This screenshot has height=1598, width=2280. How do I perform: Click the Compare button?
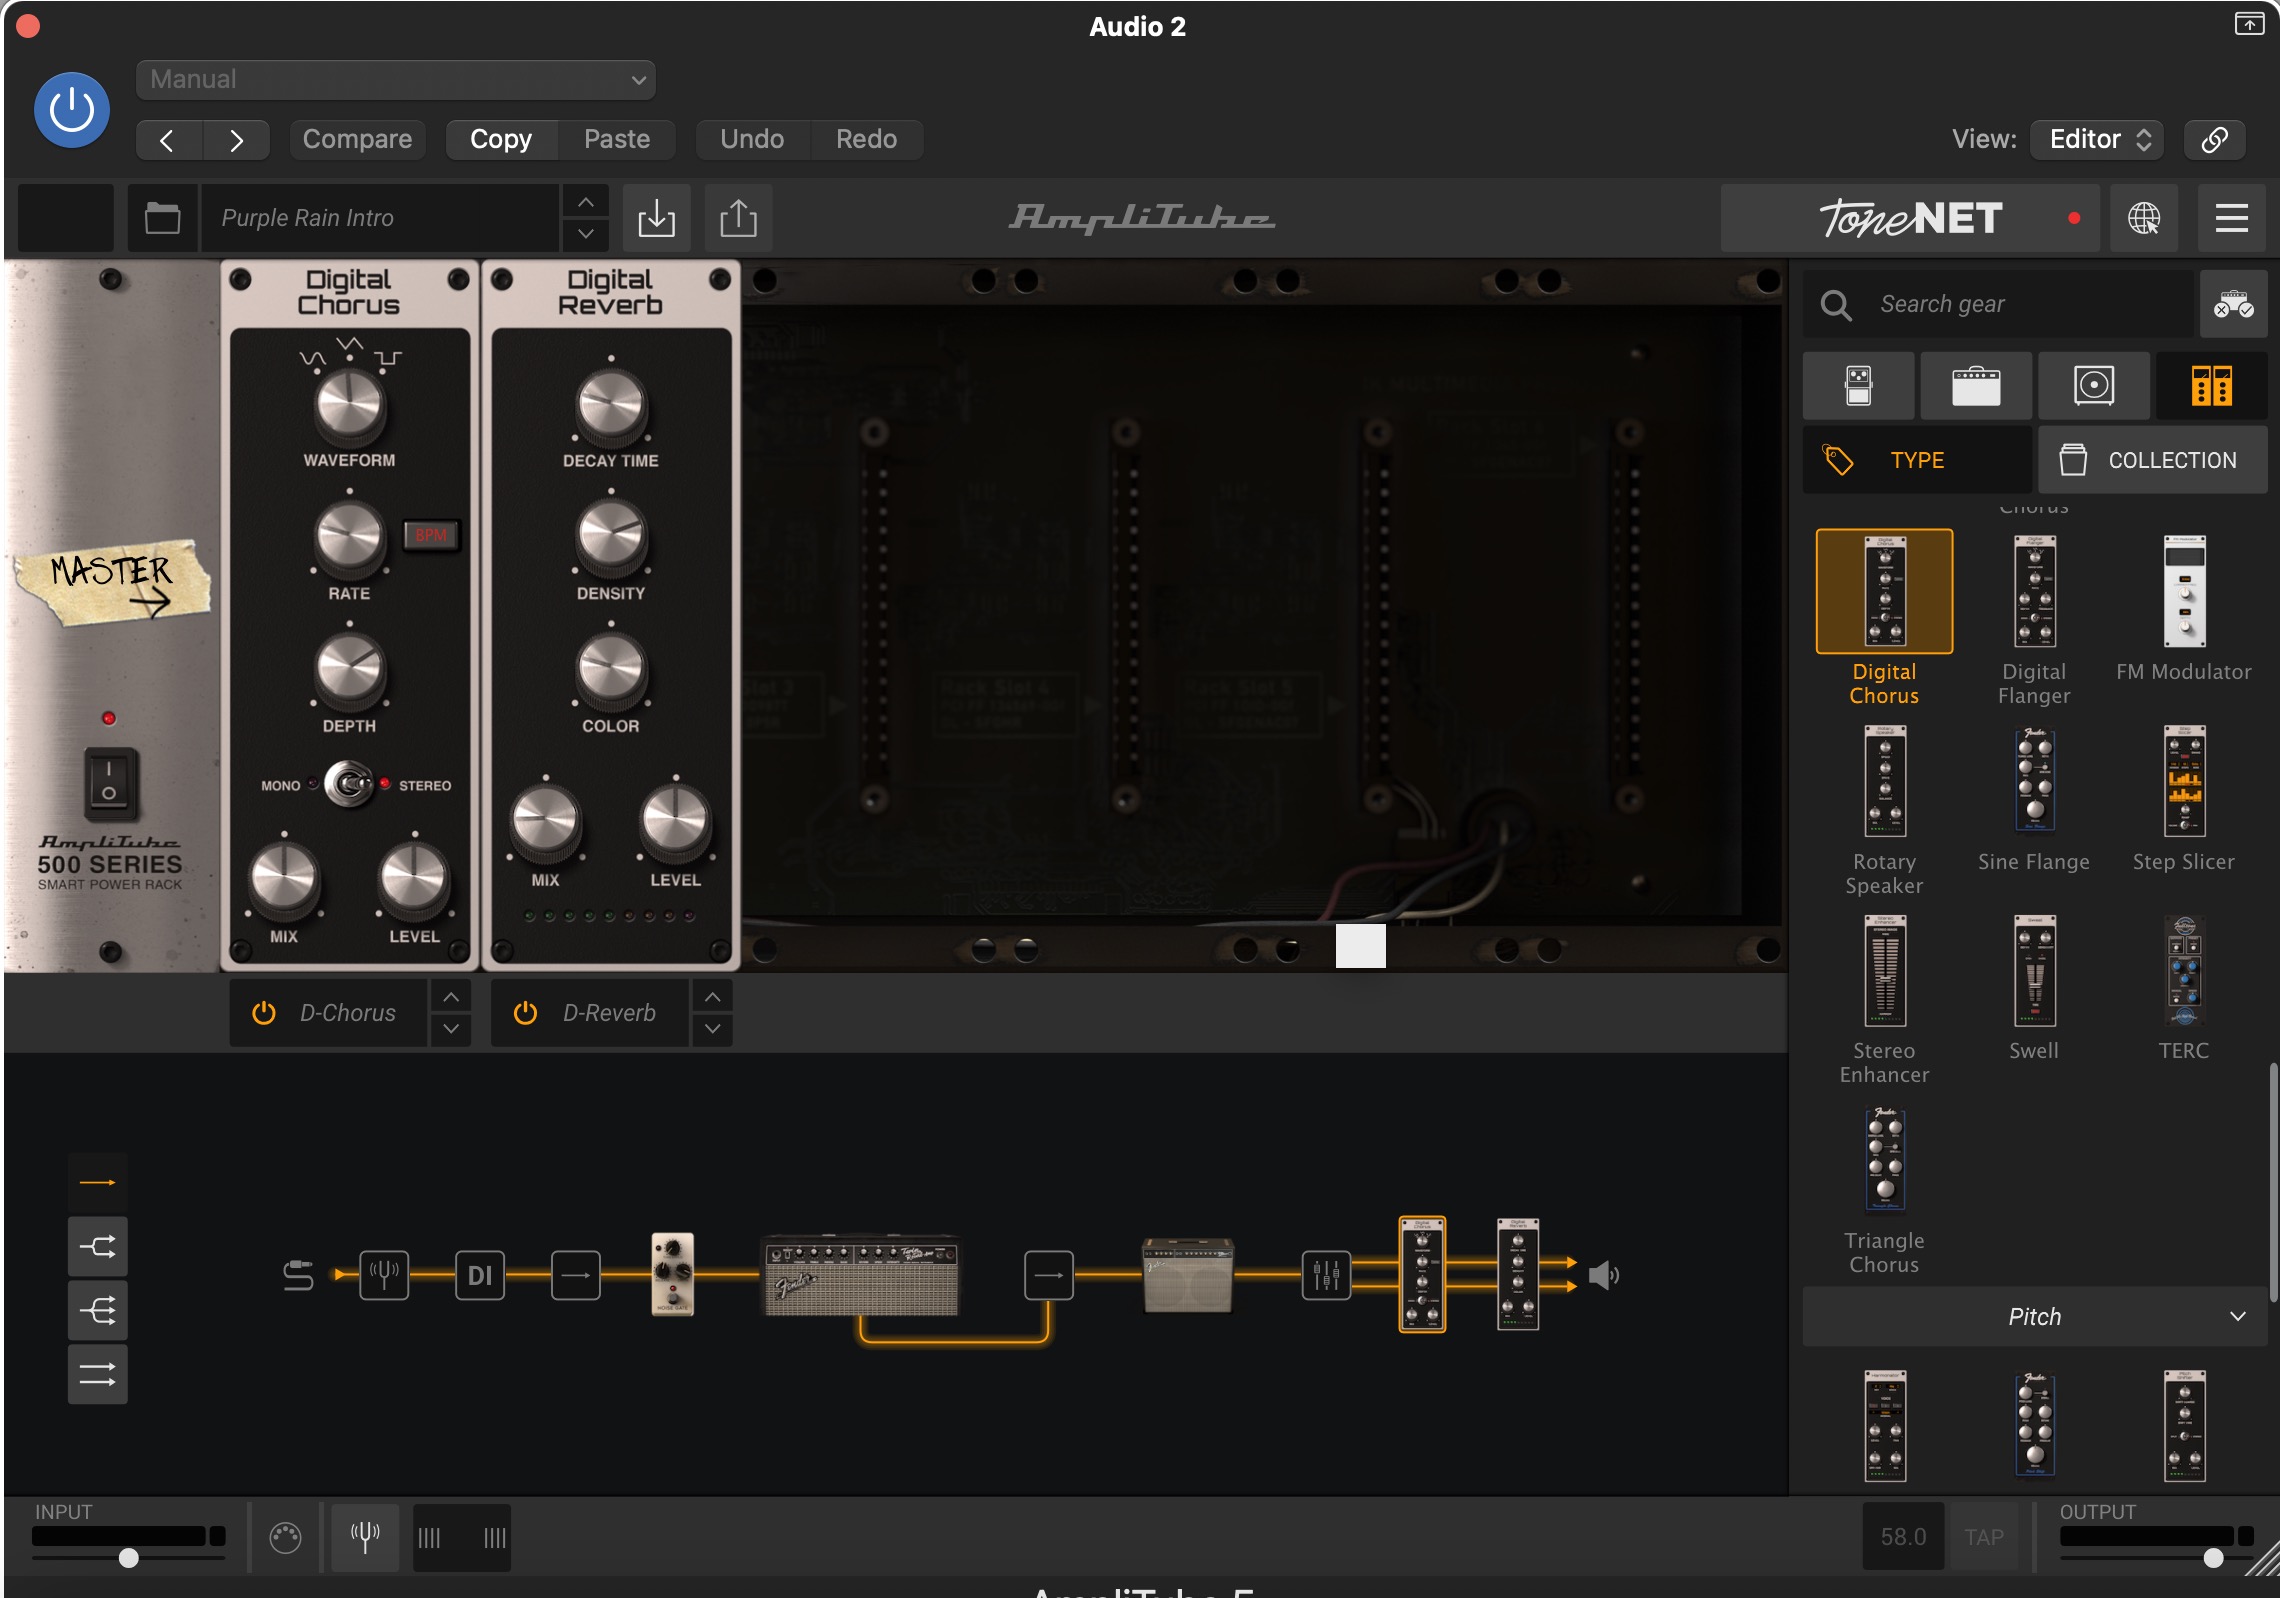[x=357, y=140]
